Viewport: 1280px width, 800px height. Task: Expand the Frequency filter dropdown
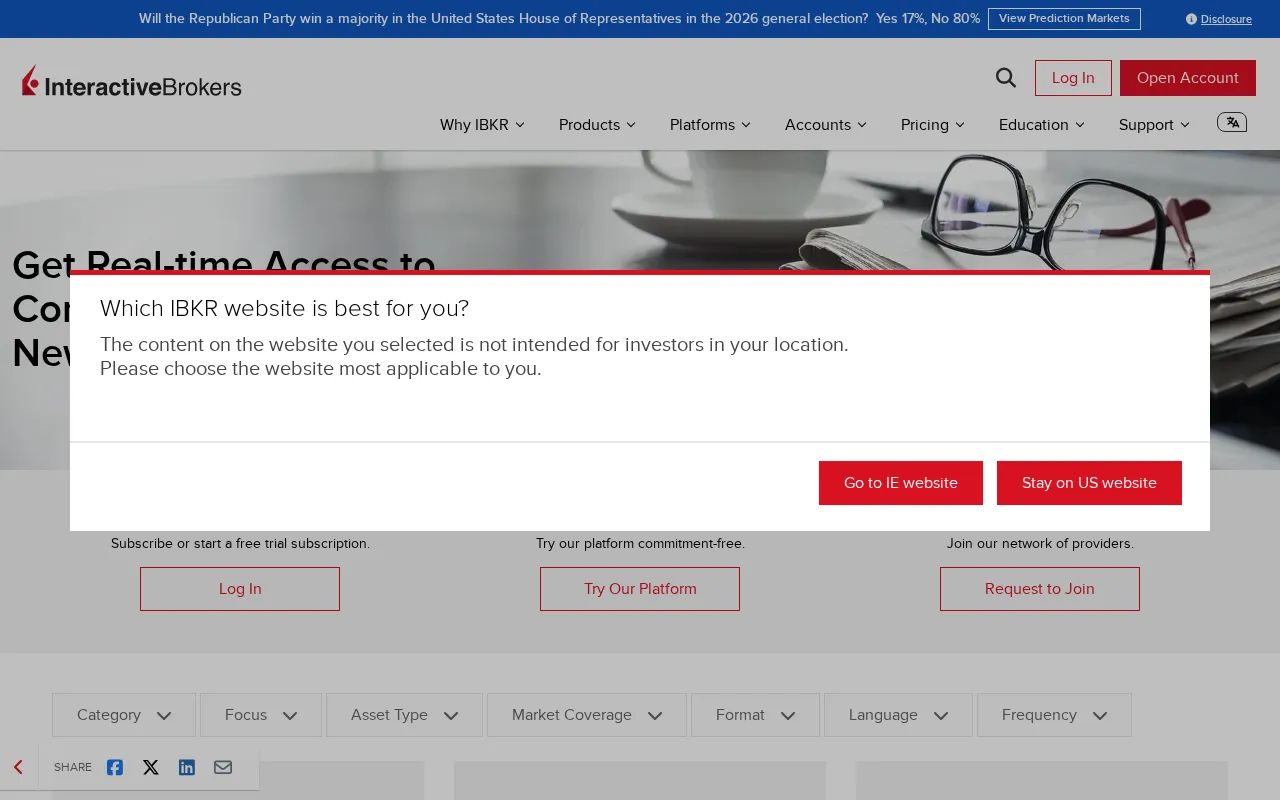click(1054, 715)
